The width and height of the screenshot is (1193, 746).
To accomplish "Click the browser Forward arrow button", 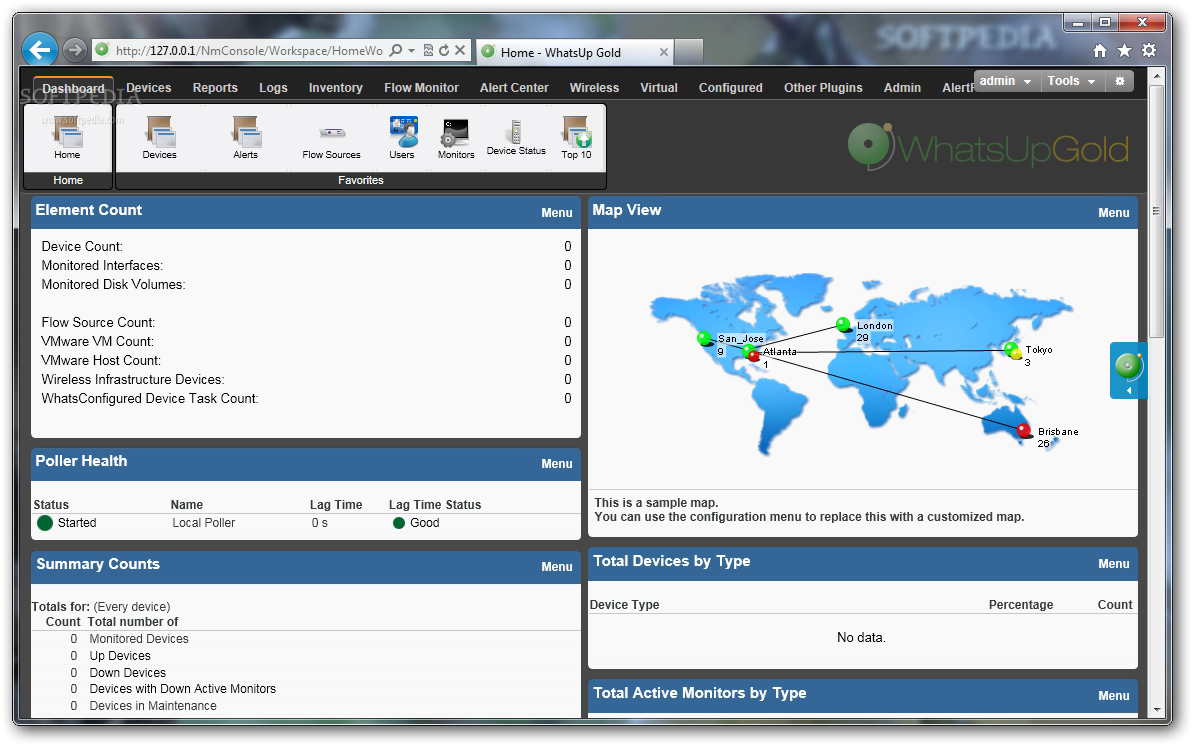I will coord(74,50).
